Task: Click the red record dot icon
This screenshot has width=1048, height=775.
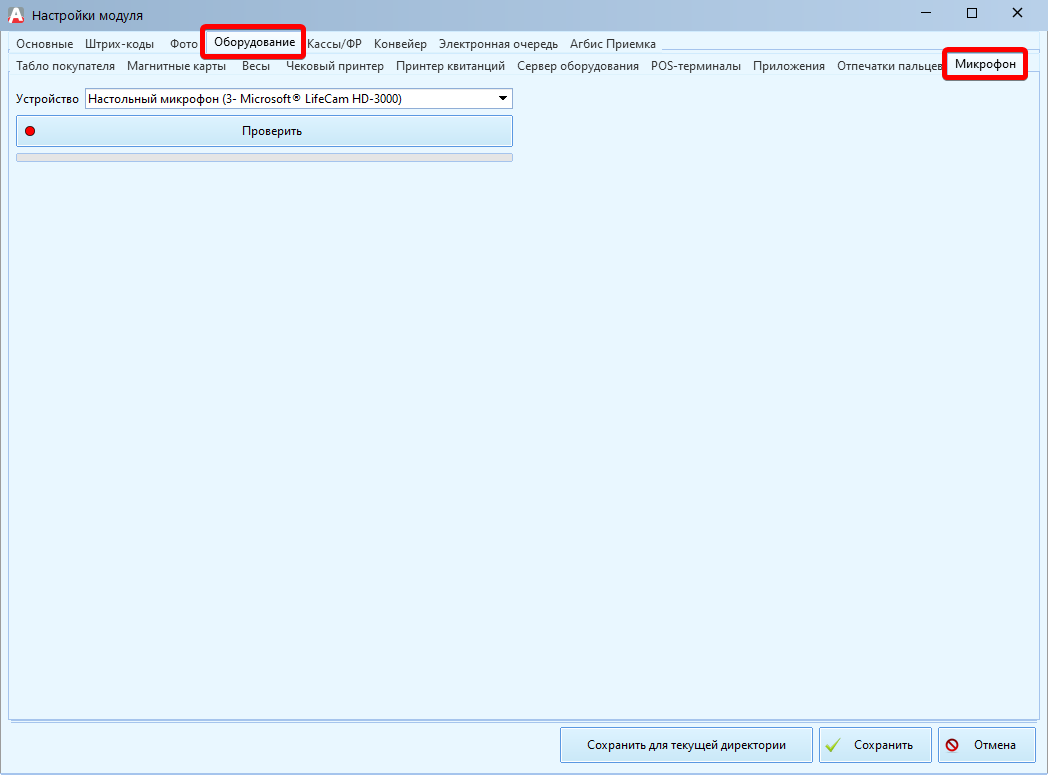Action: click(30, 131)
